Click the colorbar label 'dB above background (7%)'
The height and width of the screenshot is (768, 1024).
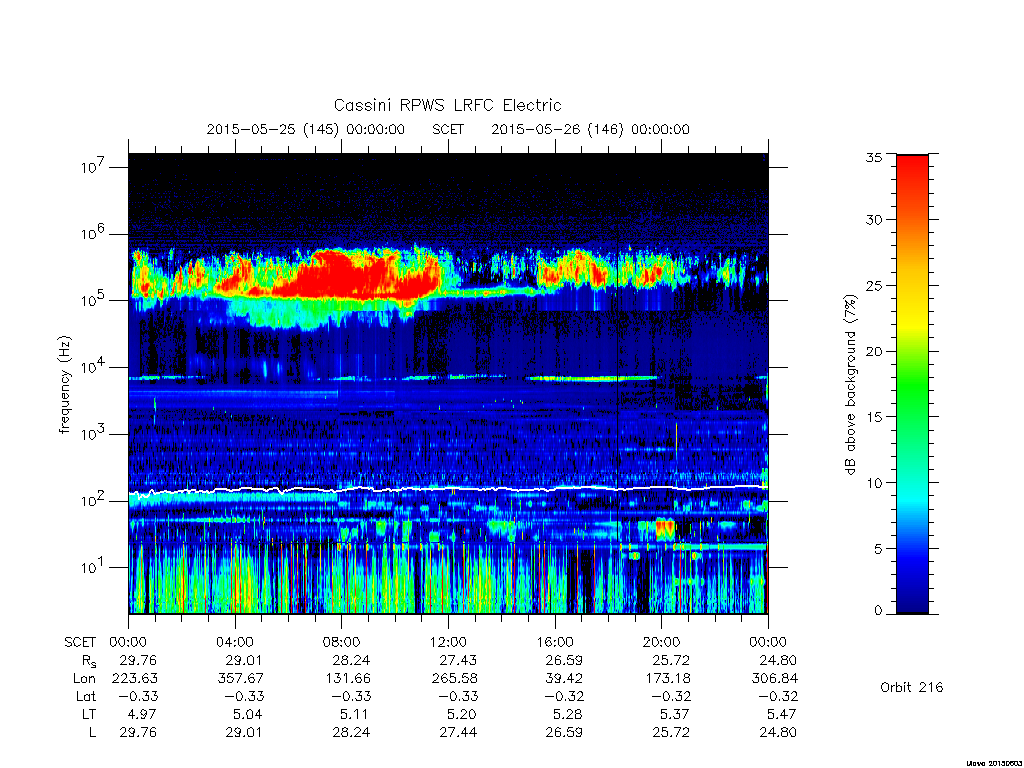[850, 384]
